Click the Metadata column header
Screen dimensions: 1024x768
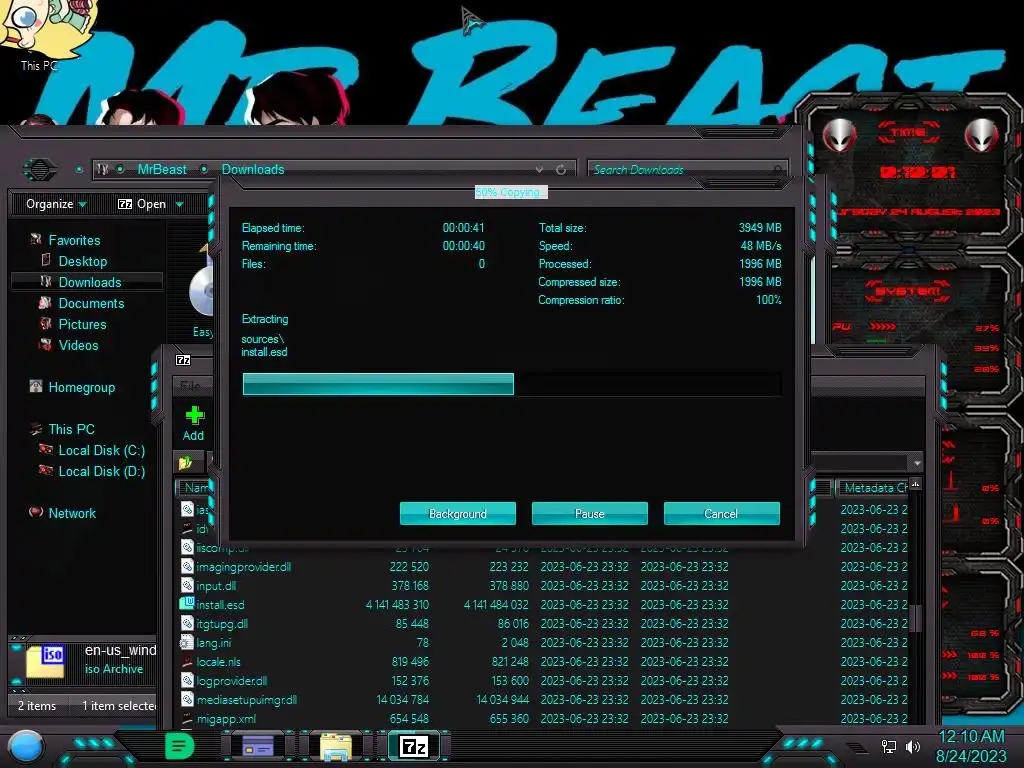click(x=872, y=488)
